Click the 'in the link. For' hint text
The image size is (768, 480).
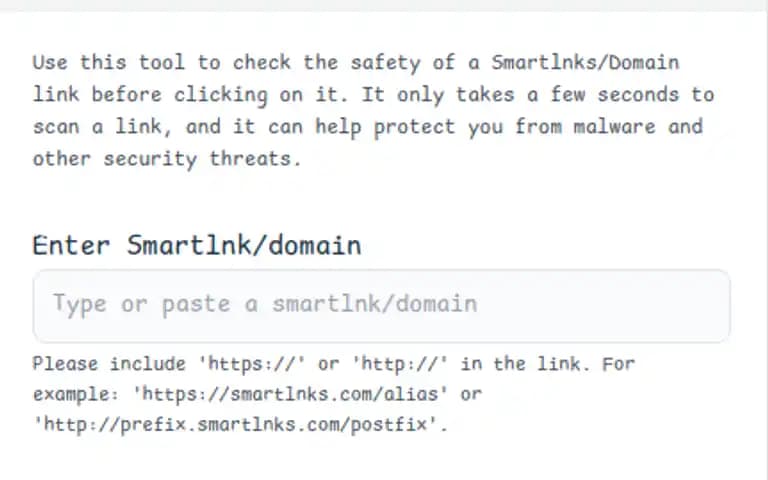click(x=548, y=364)
